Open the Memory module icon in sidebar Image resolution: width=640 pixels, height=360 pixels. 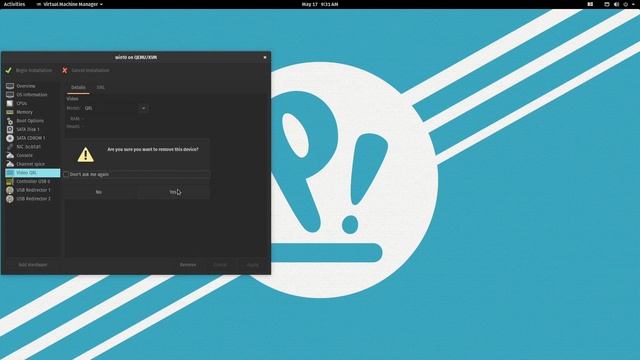tap(10, 112)
